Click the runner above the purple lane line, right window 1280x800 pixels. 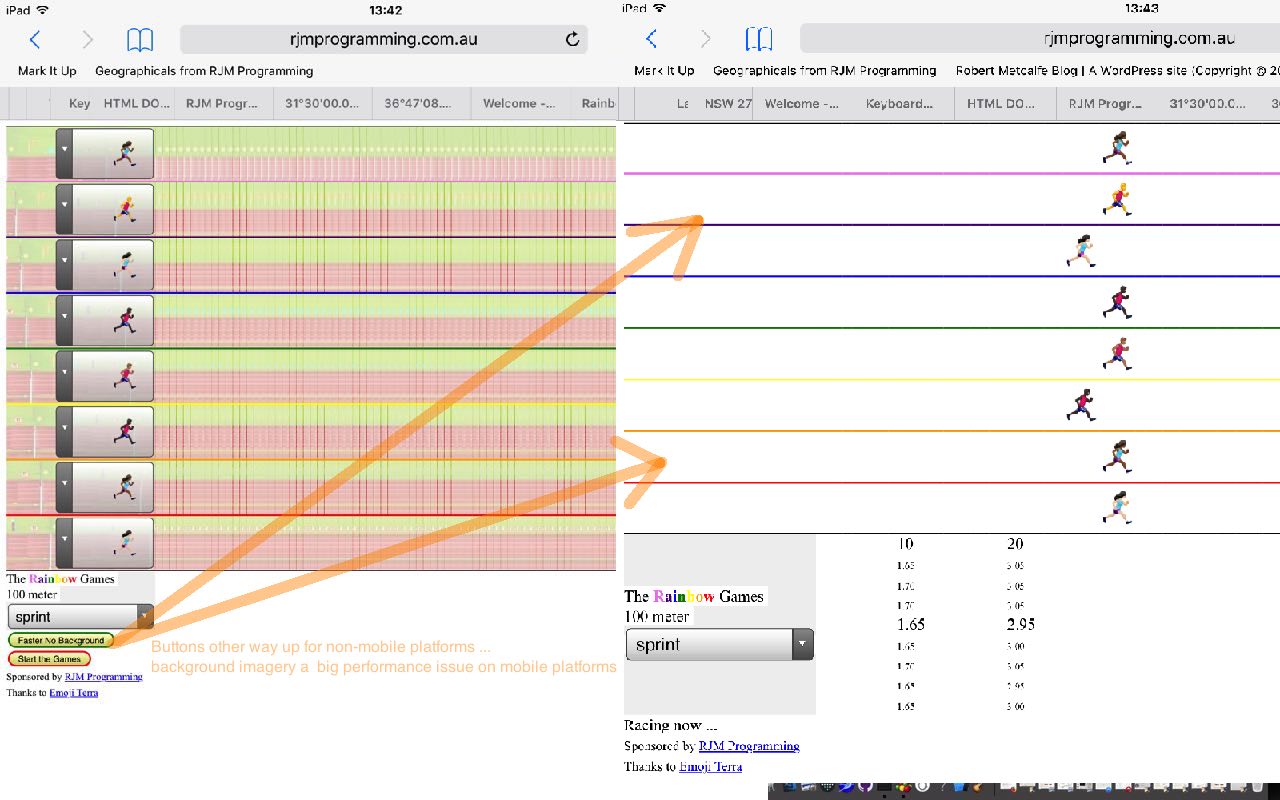(1117, 199)
